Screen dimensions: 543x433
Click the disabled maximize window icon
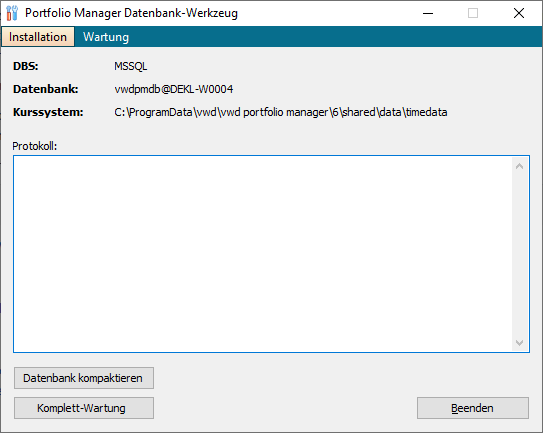(x=473, y=13)
